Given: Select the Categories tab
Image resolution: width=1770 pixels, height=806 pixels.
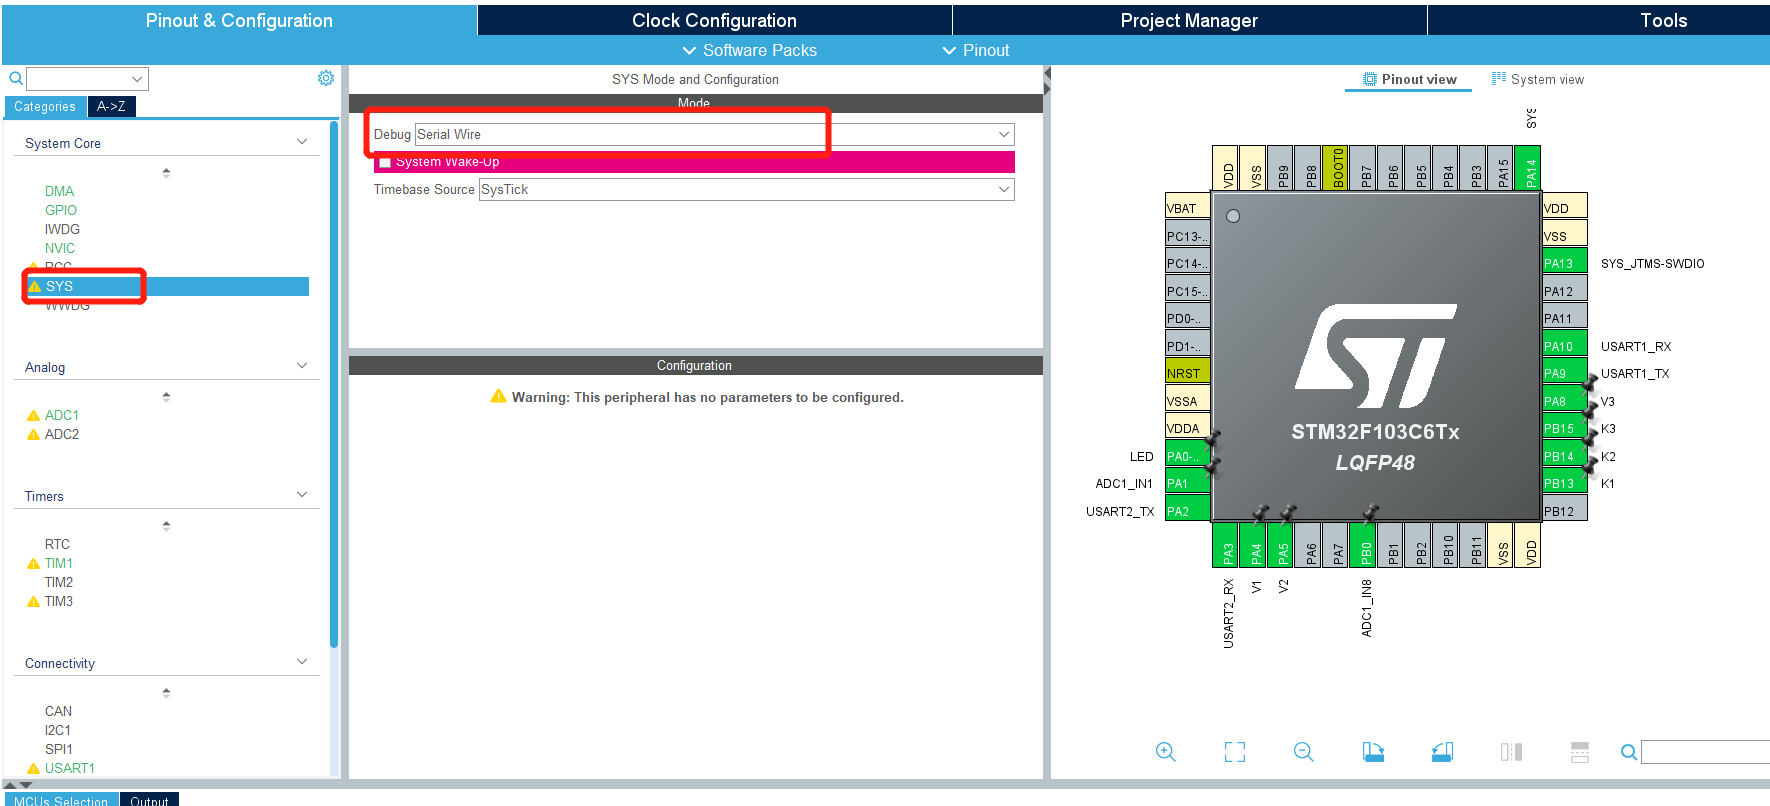Looking at the screenshot, I should [x=45, y=106].
